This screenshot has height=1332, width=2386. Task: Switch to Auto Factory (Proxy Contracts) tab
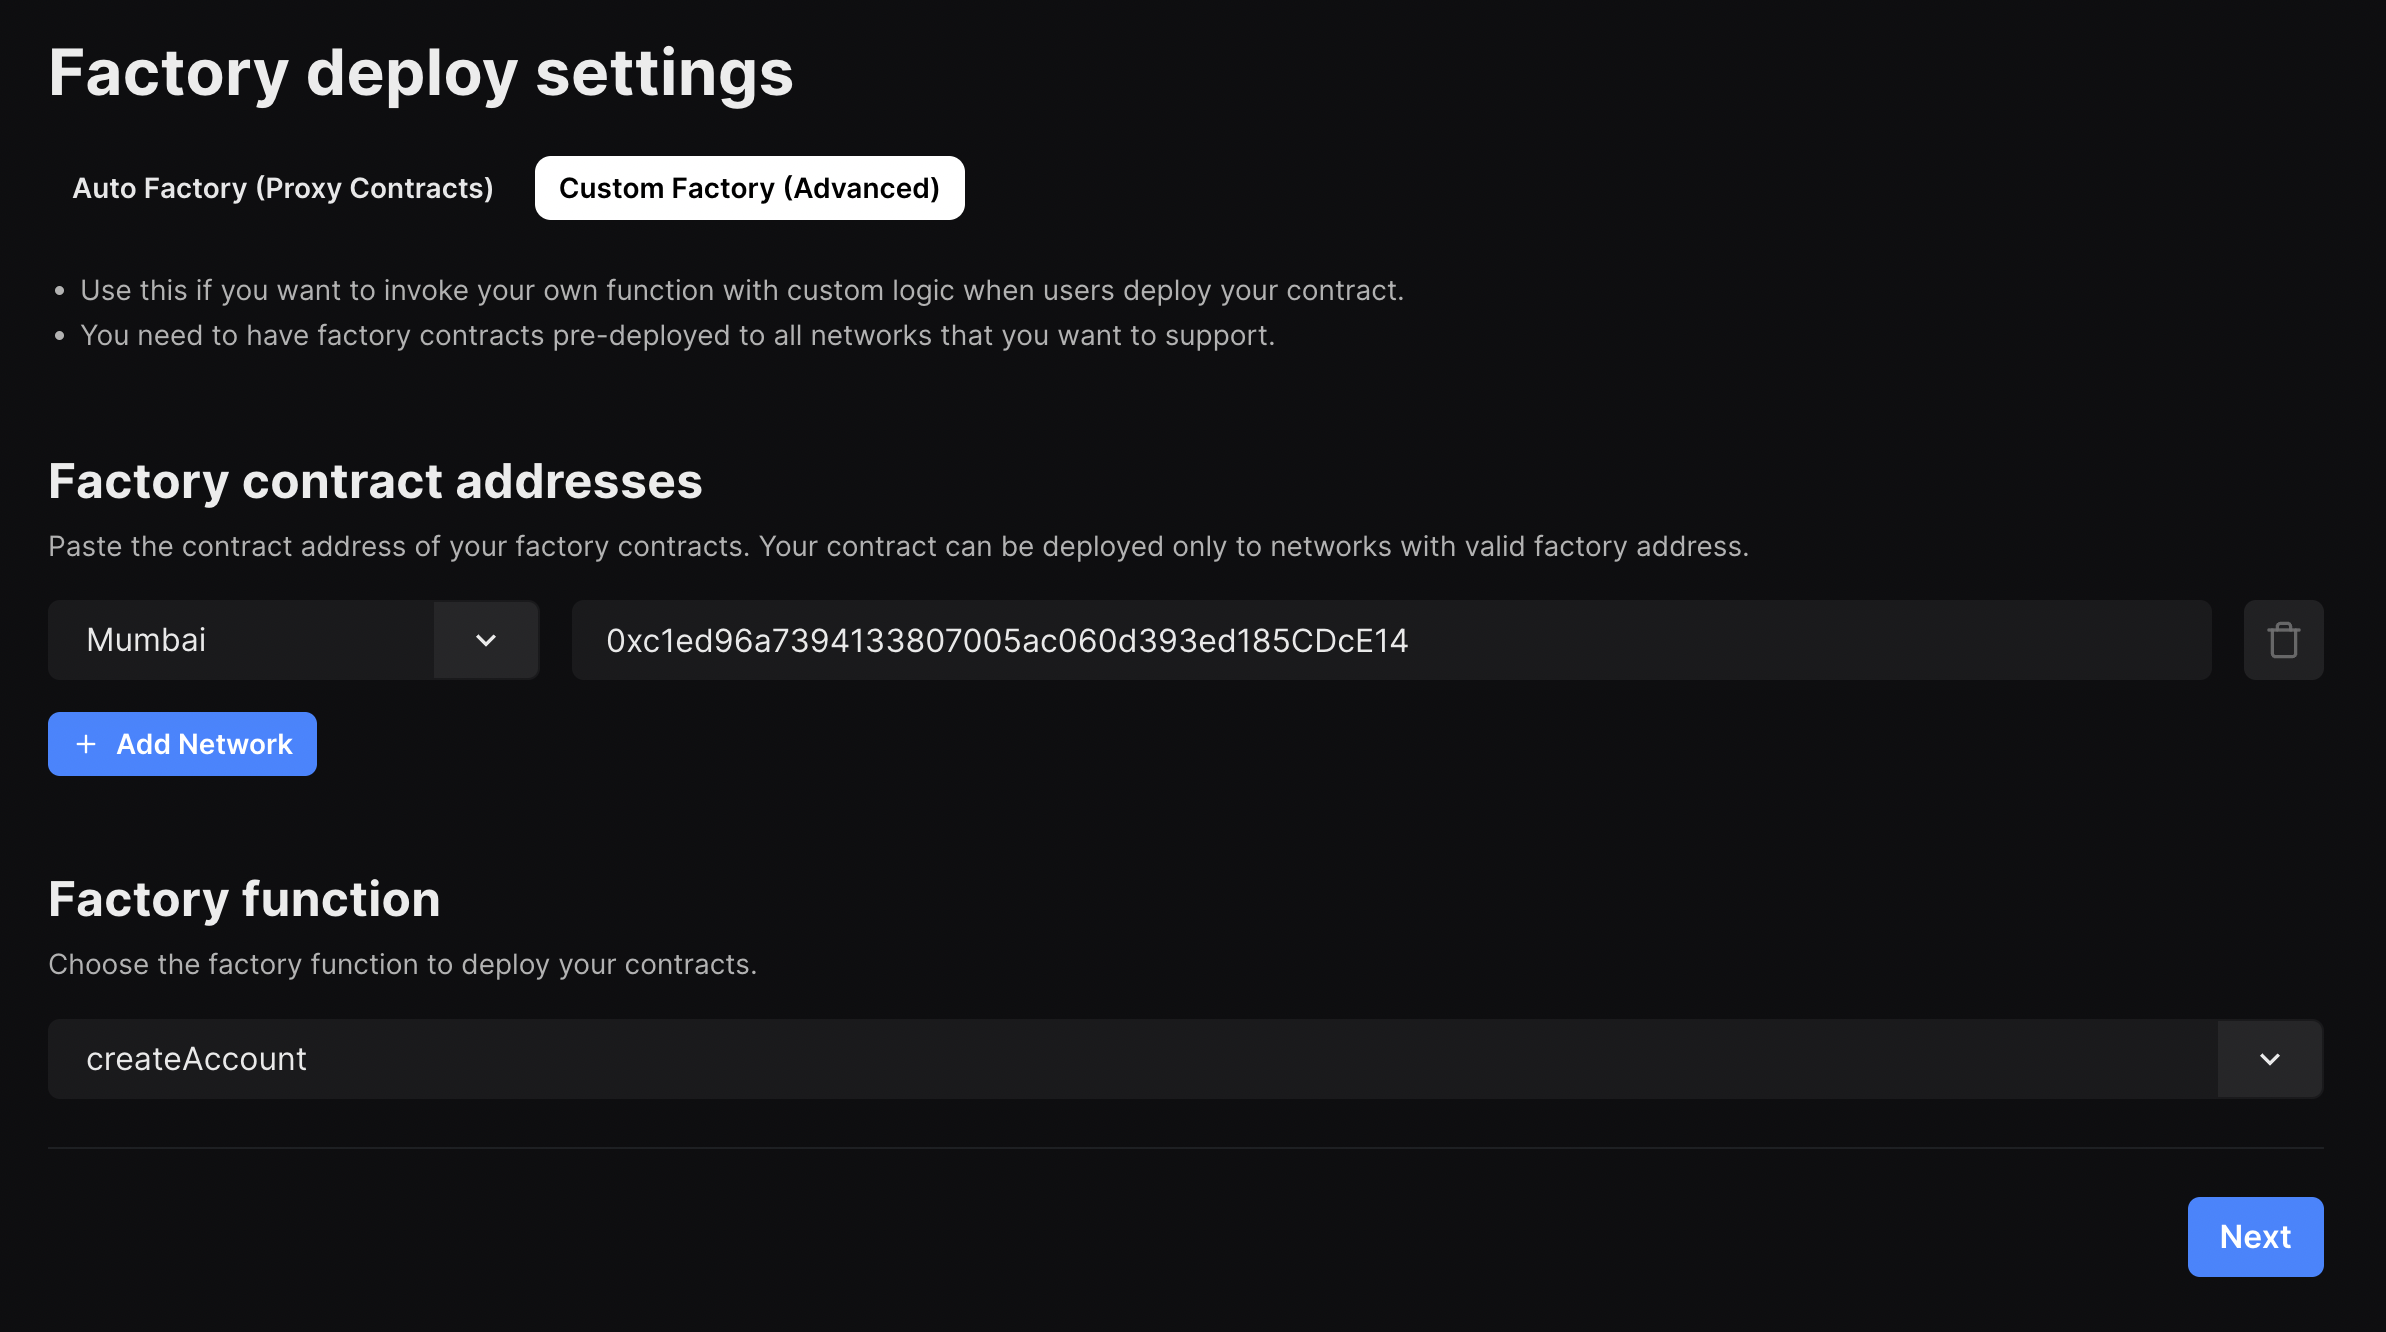click(x=283, y=188)
